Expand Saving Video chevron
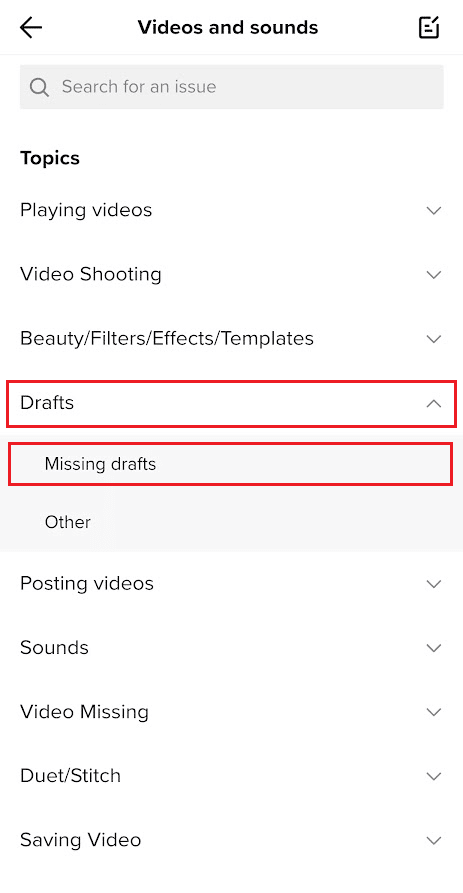 pyautogui.click(x=434, y=841)
